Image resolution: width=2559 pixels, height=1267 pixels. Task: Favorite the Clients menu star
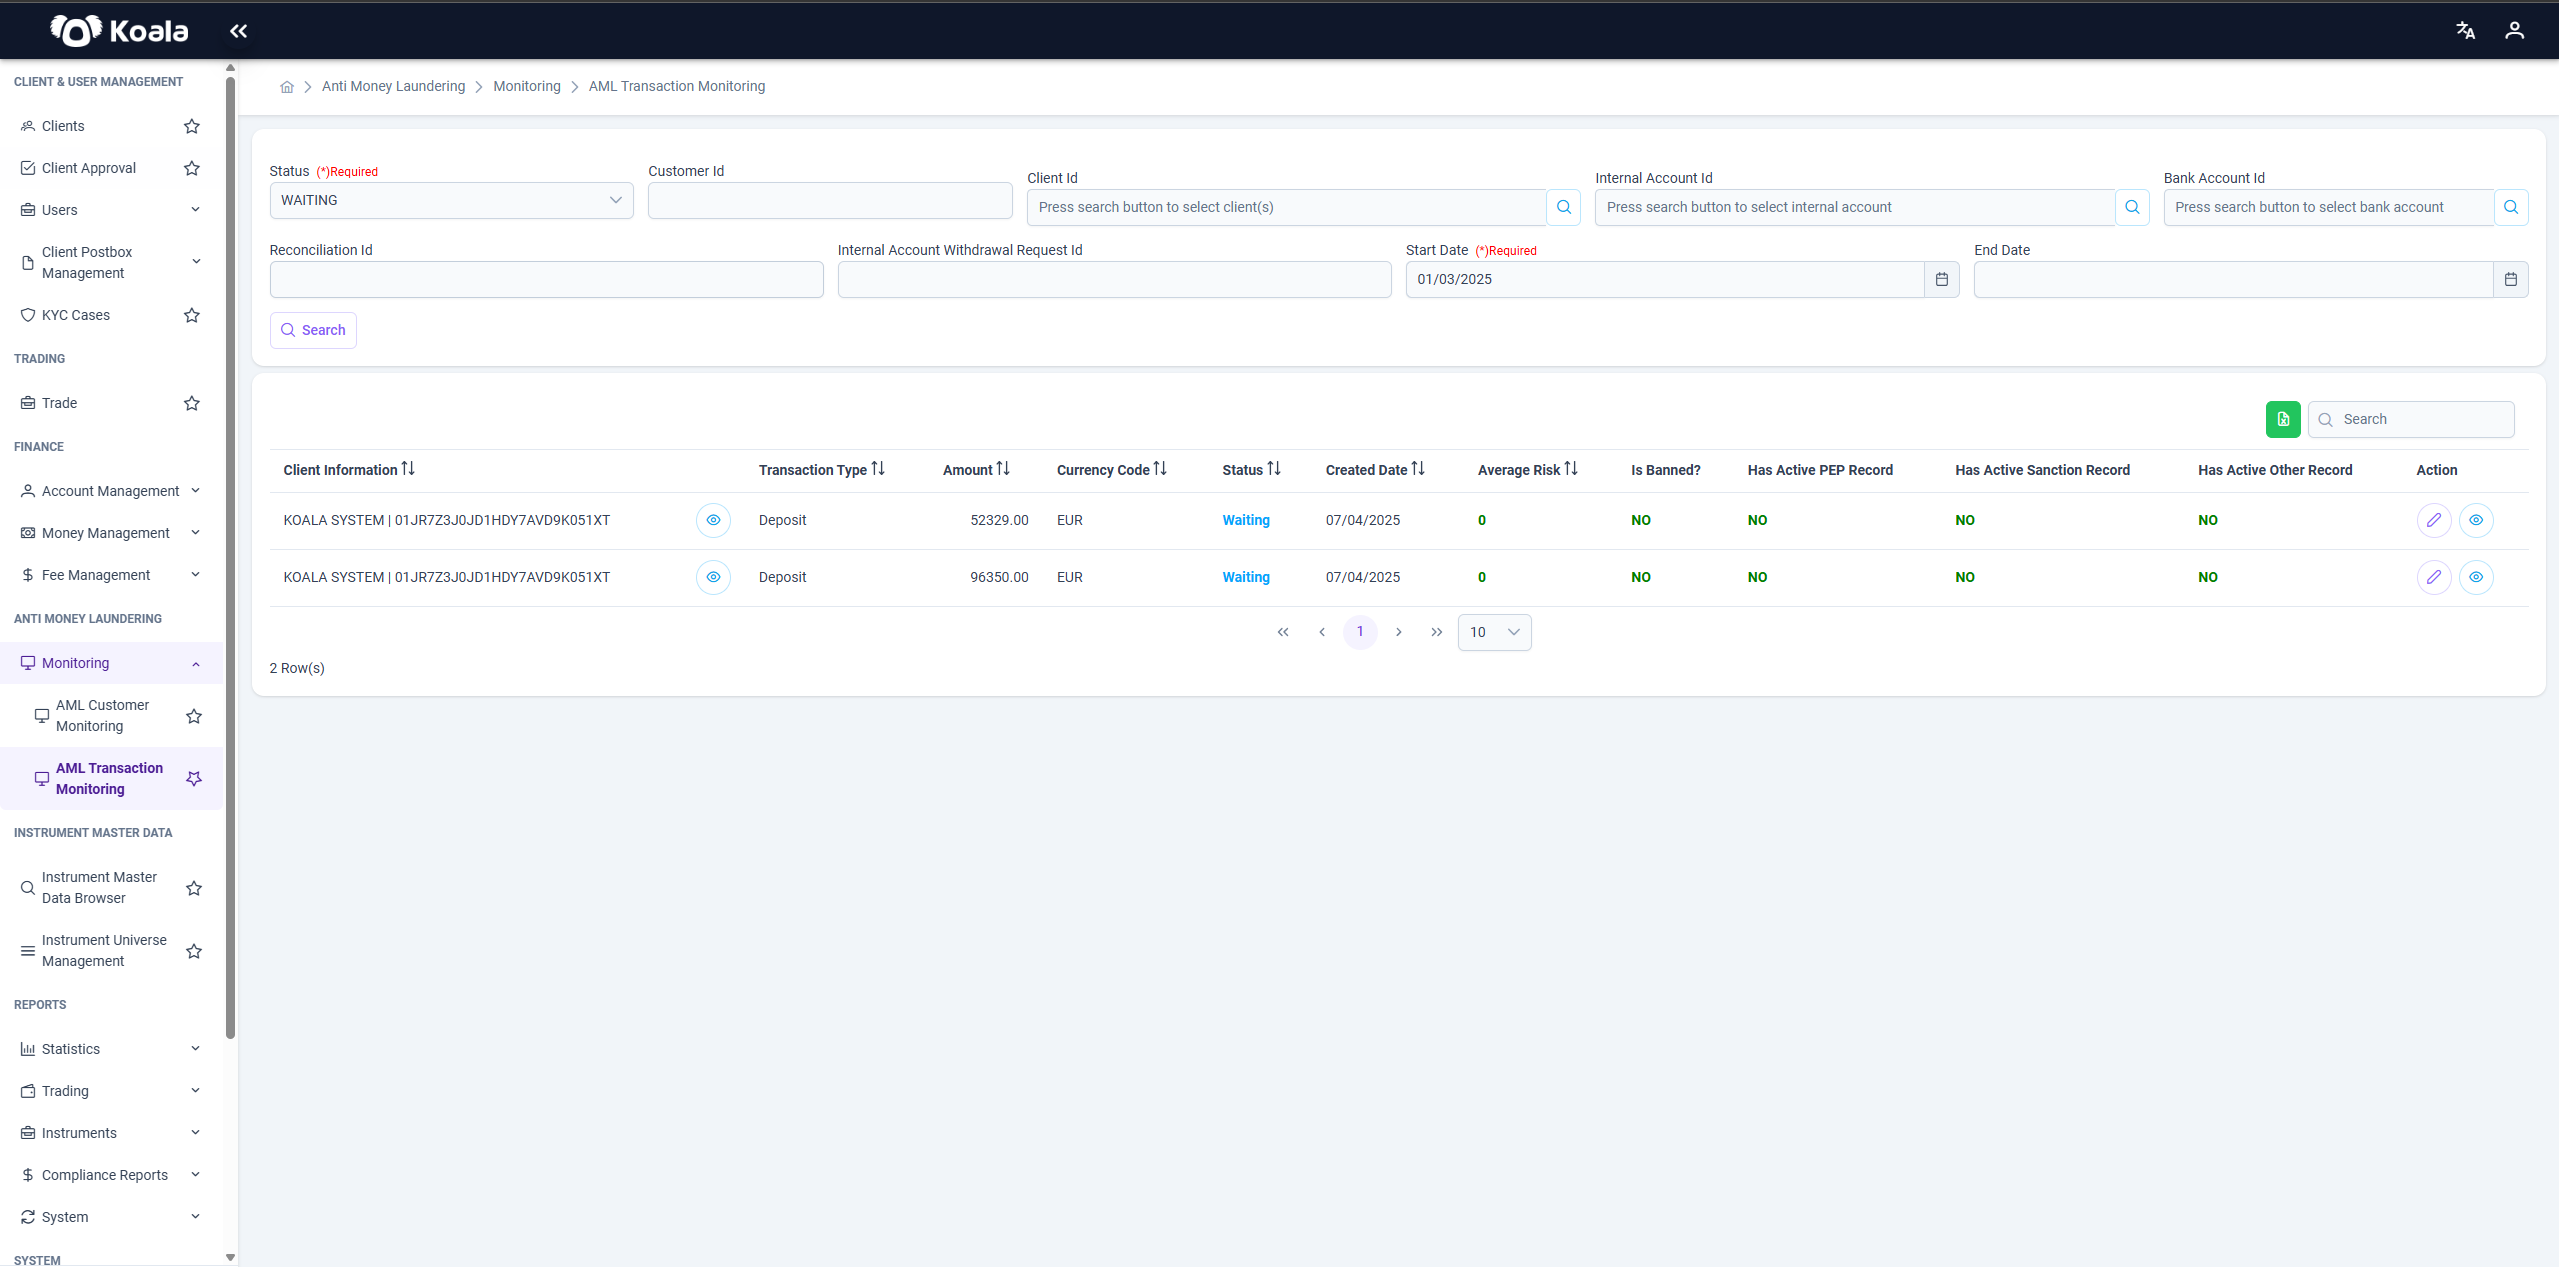192,126
